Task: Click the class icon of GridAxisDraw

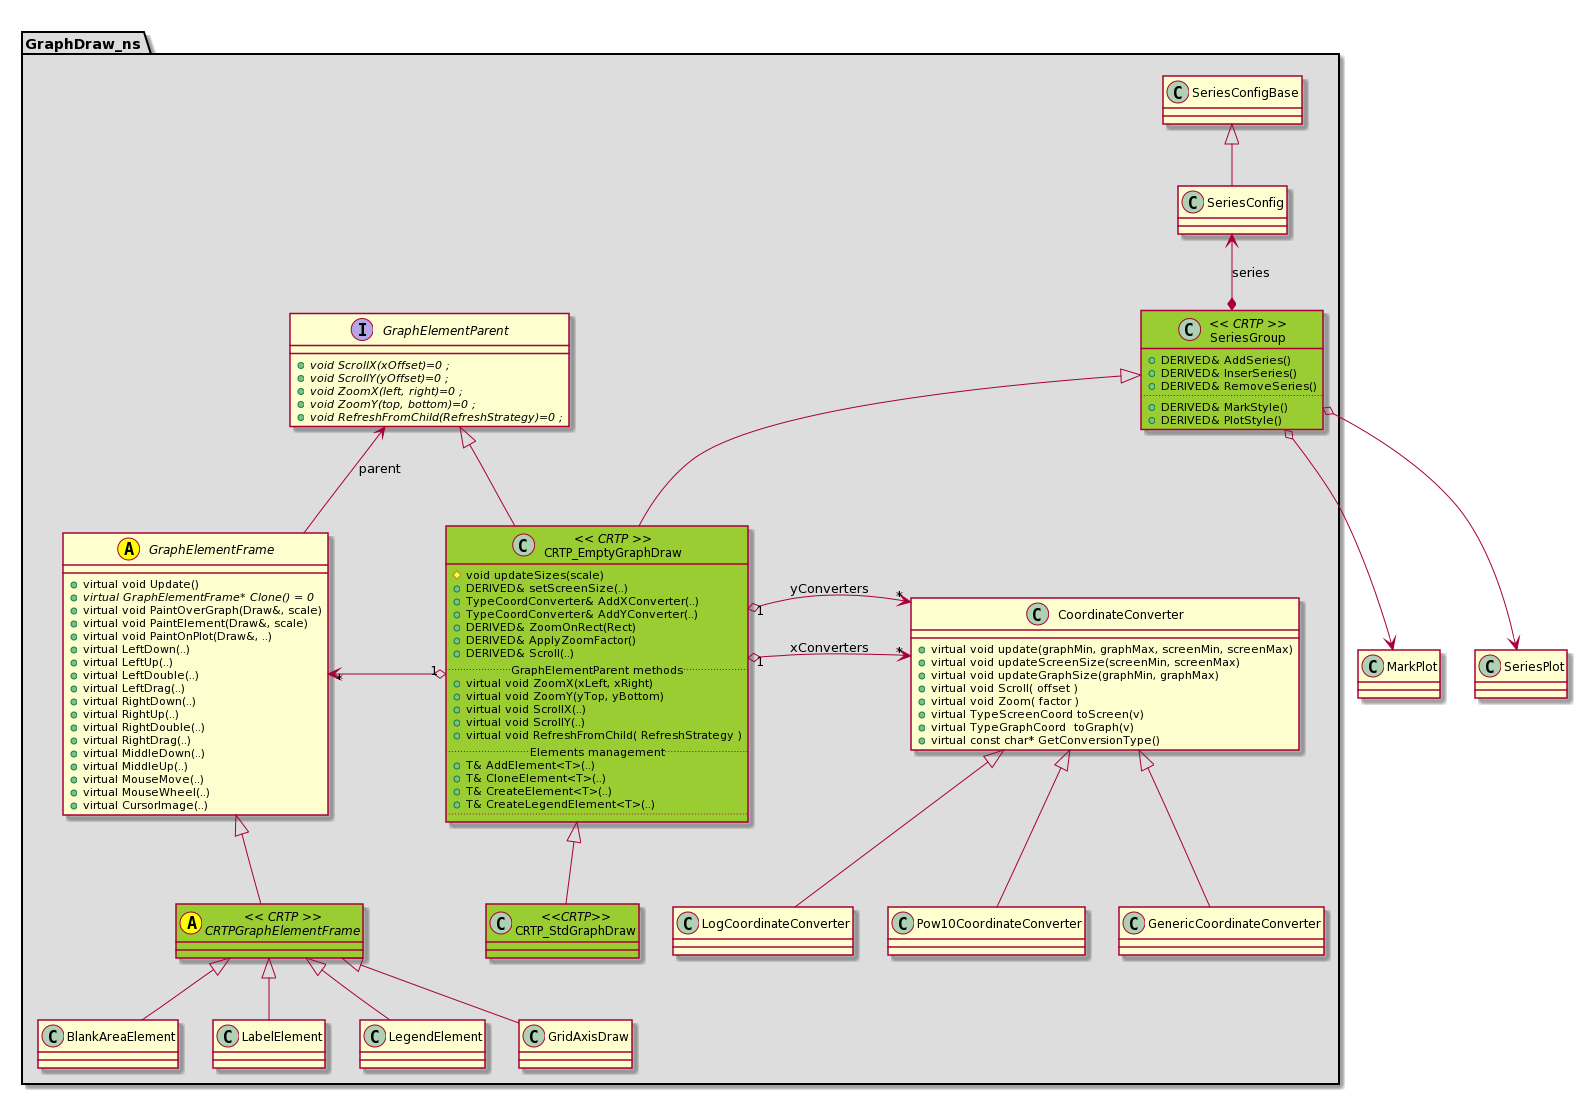Action: pos(534,1037)
